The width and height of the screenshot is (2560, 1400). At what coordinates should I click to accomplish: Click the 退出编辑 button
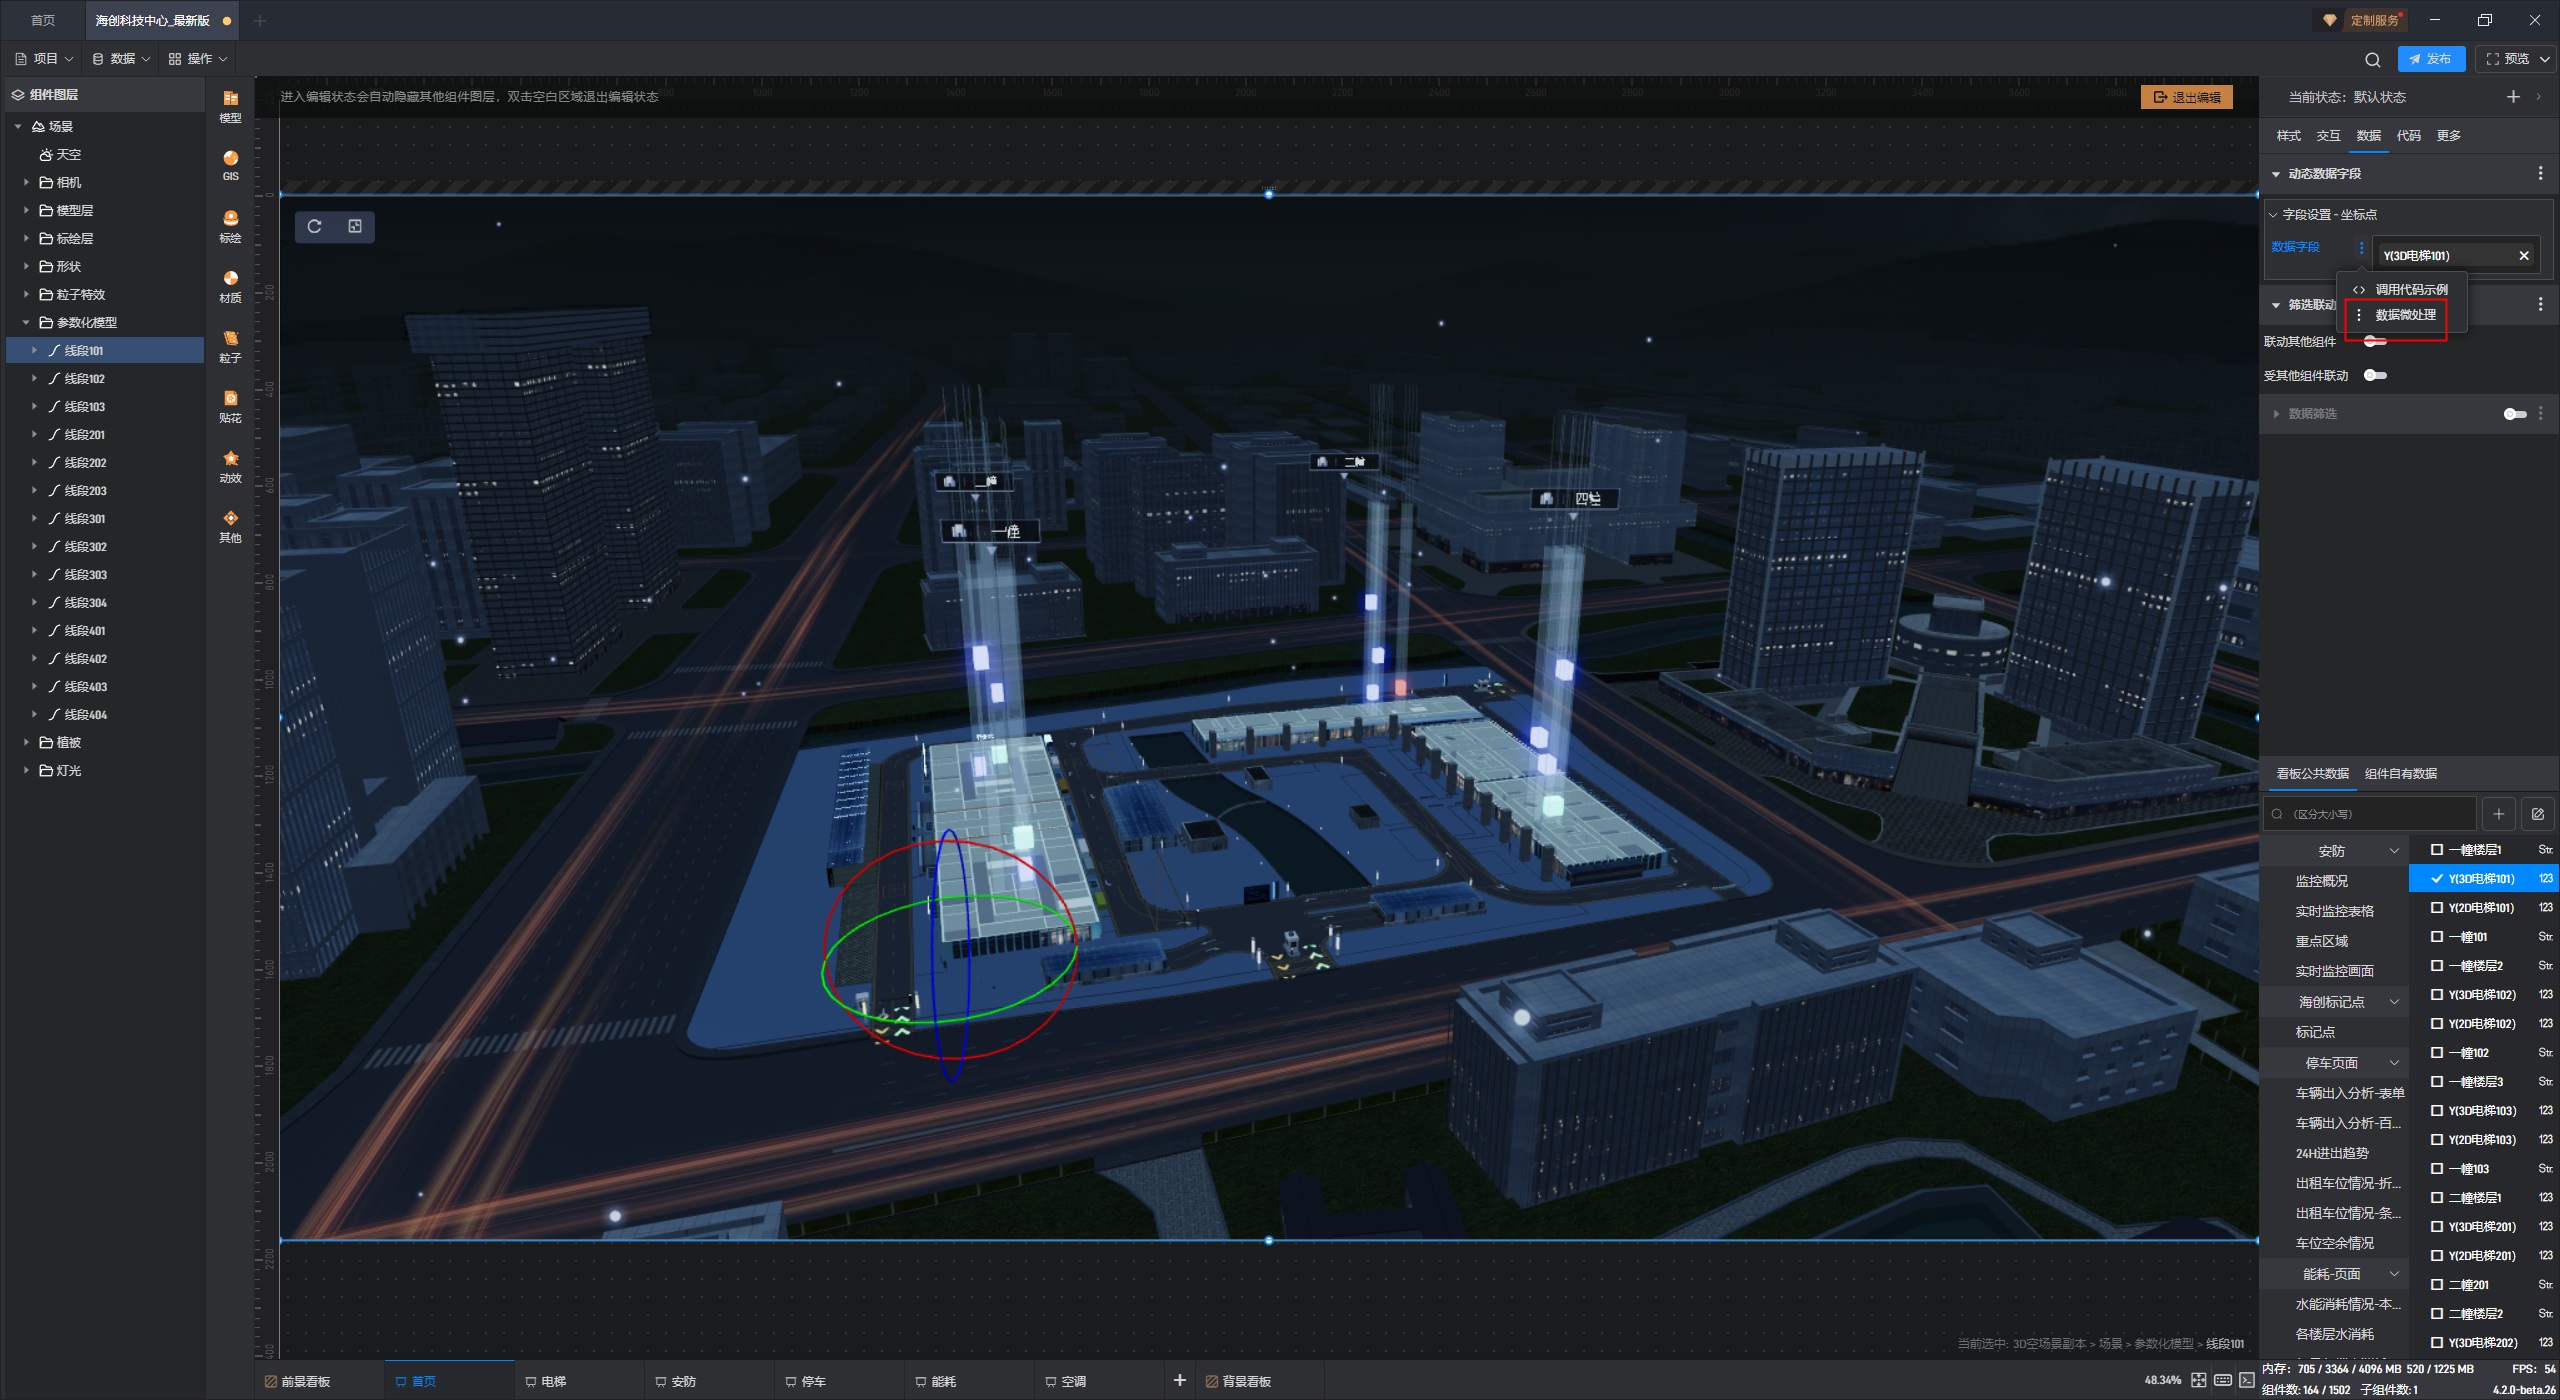click(2187, 97)
